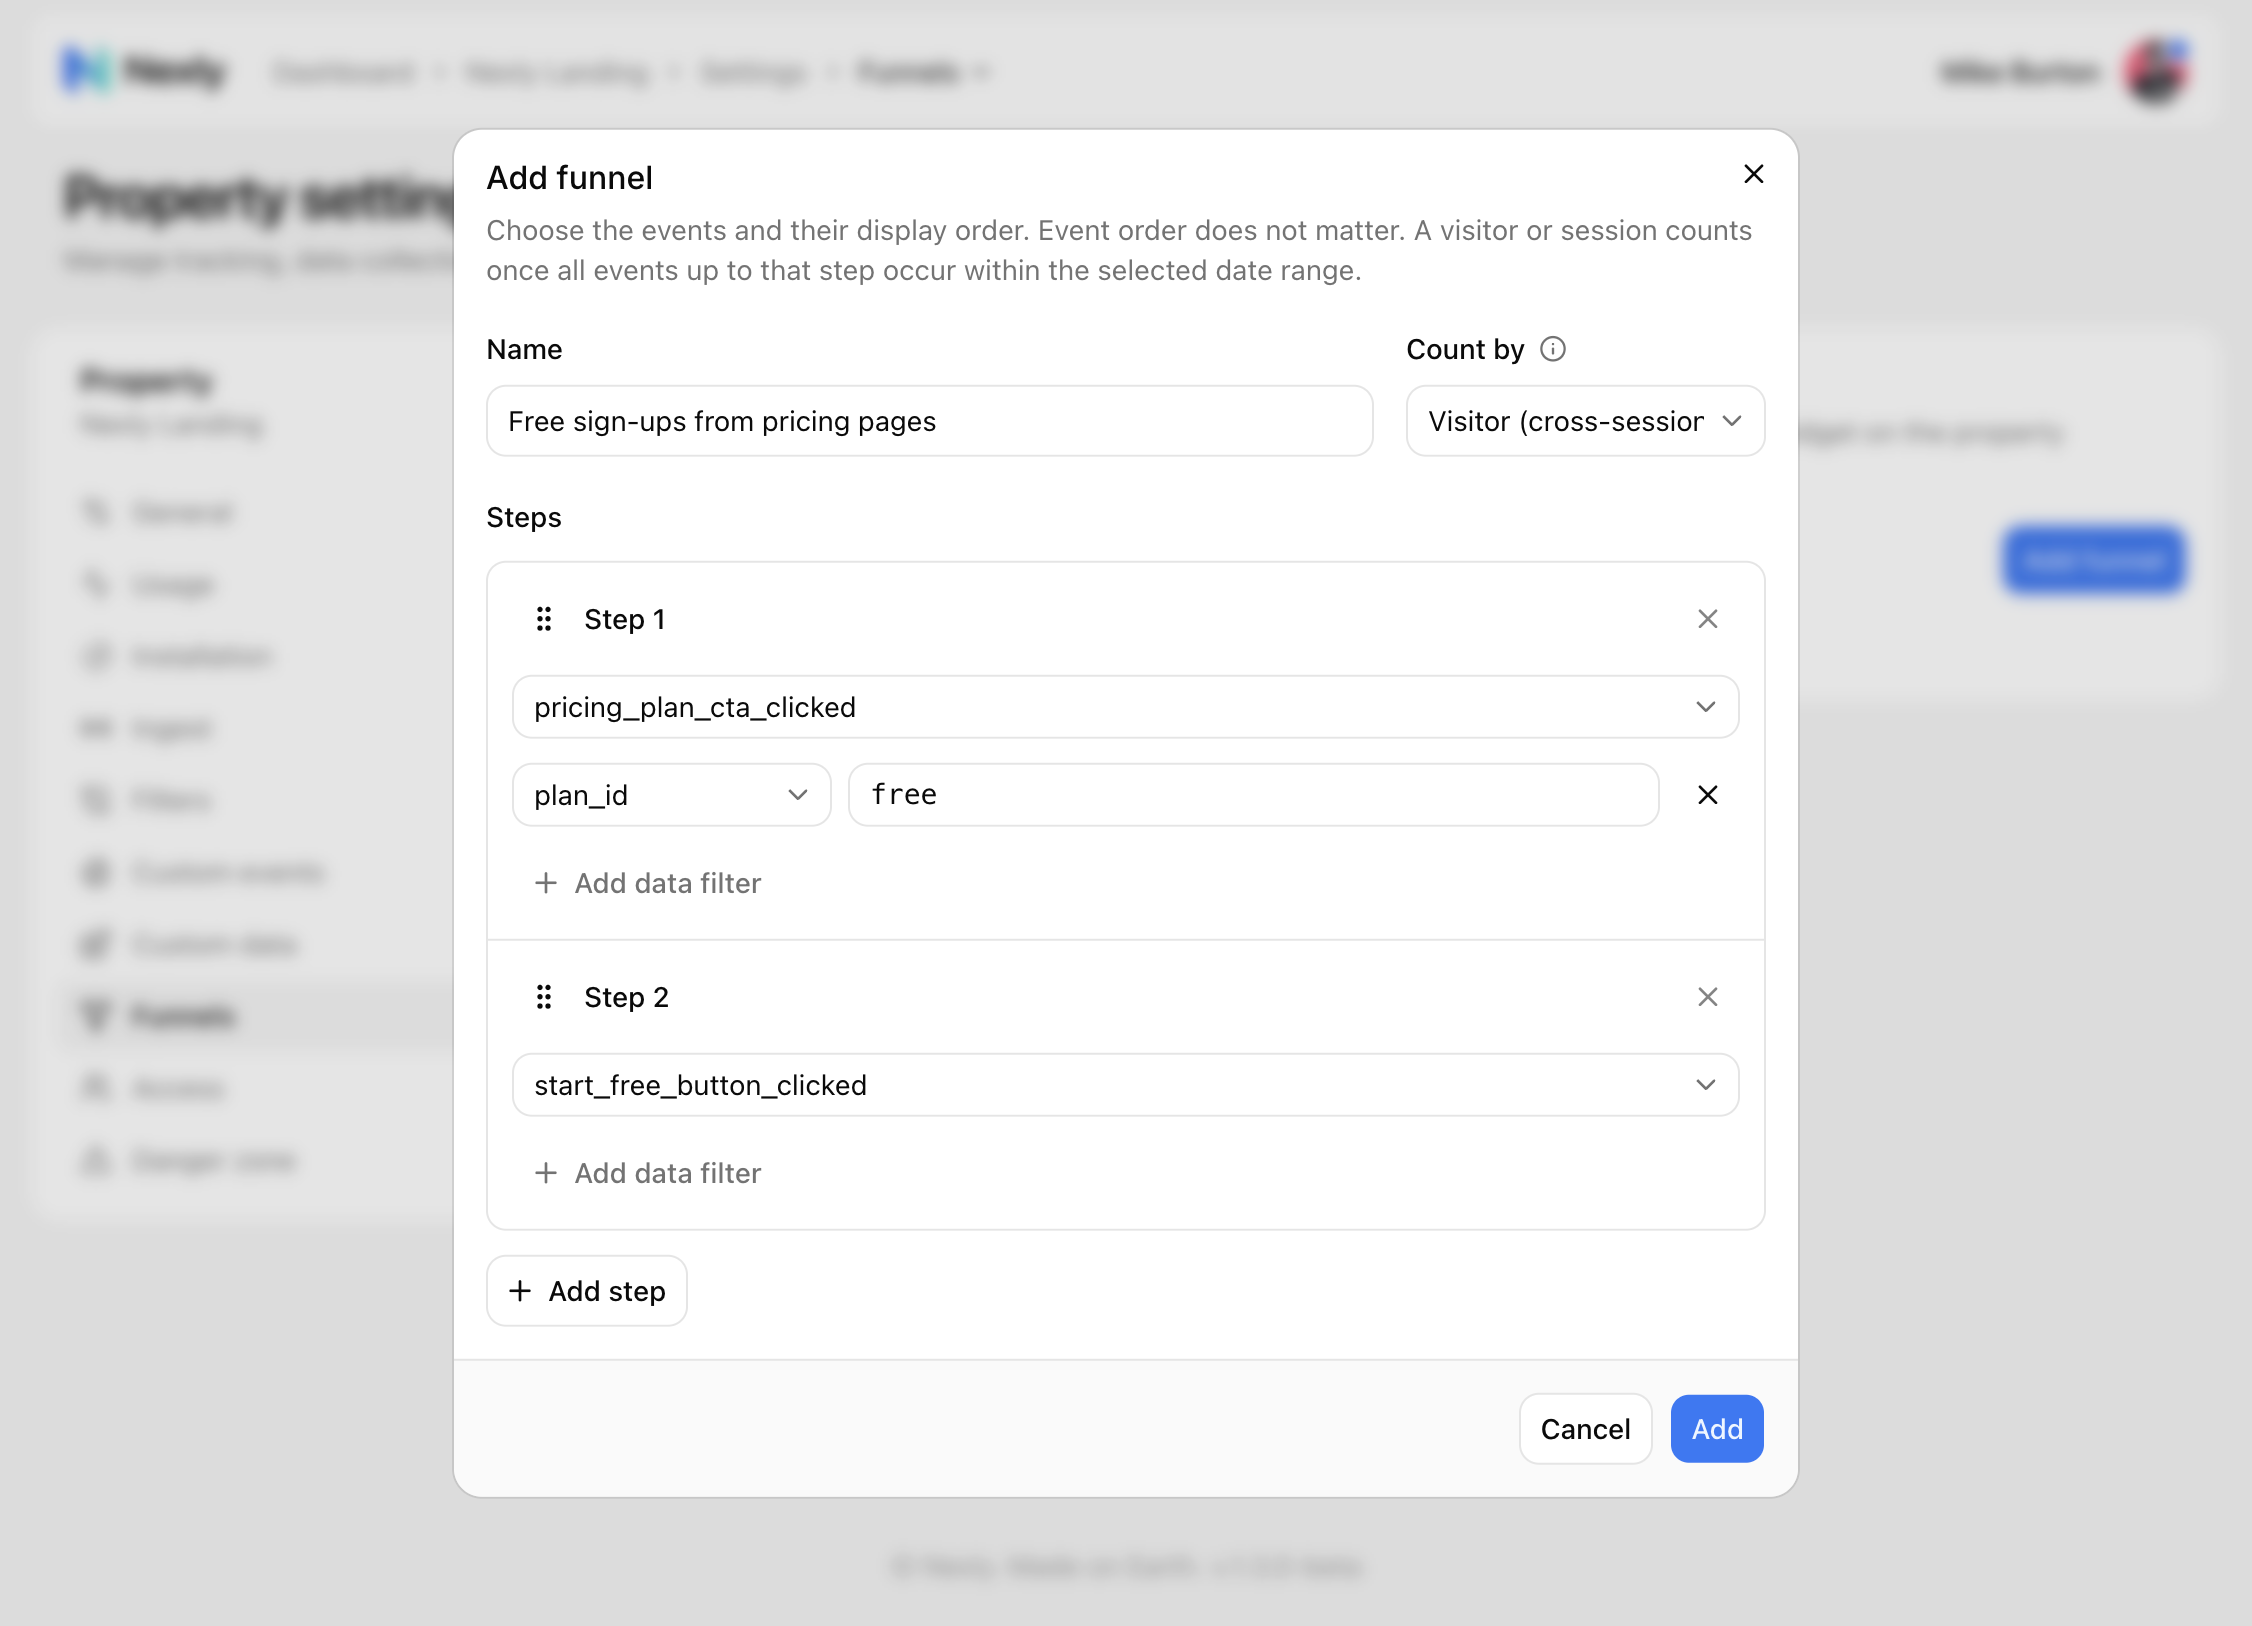This screenshot has height=1626, width=2252.
Task: Click the filter value field containing free
Action: point(1253,795)
